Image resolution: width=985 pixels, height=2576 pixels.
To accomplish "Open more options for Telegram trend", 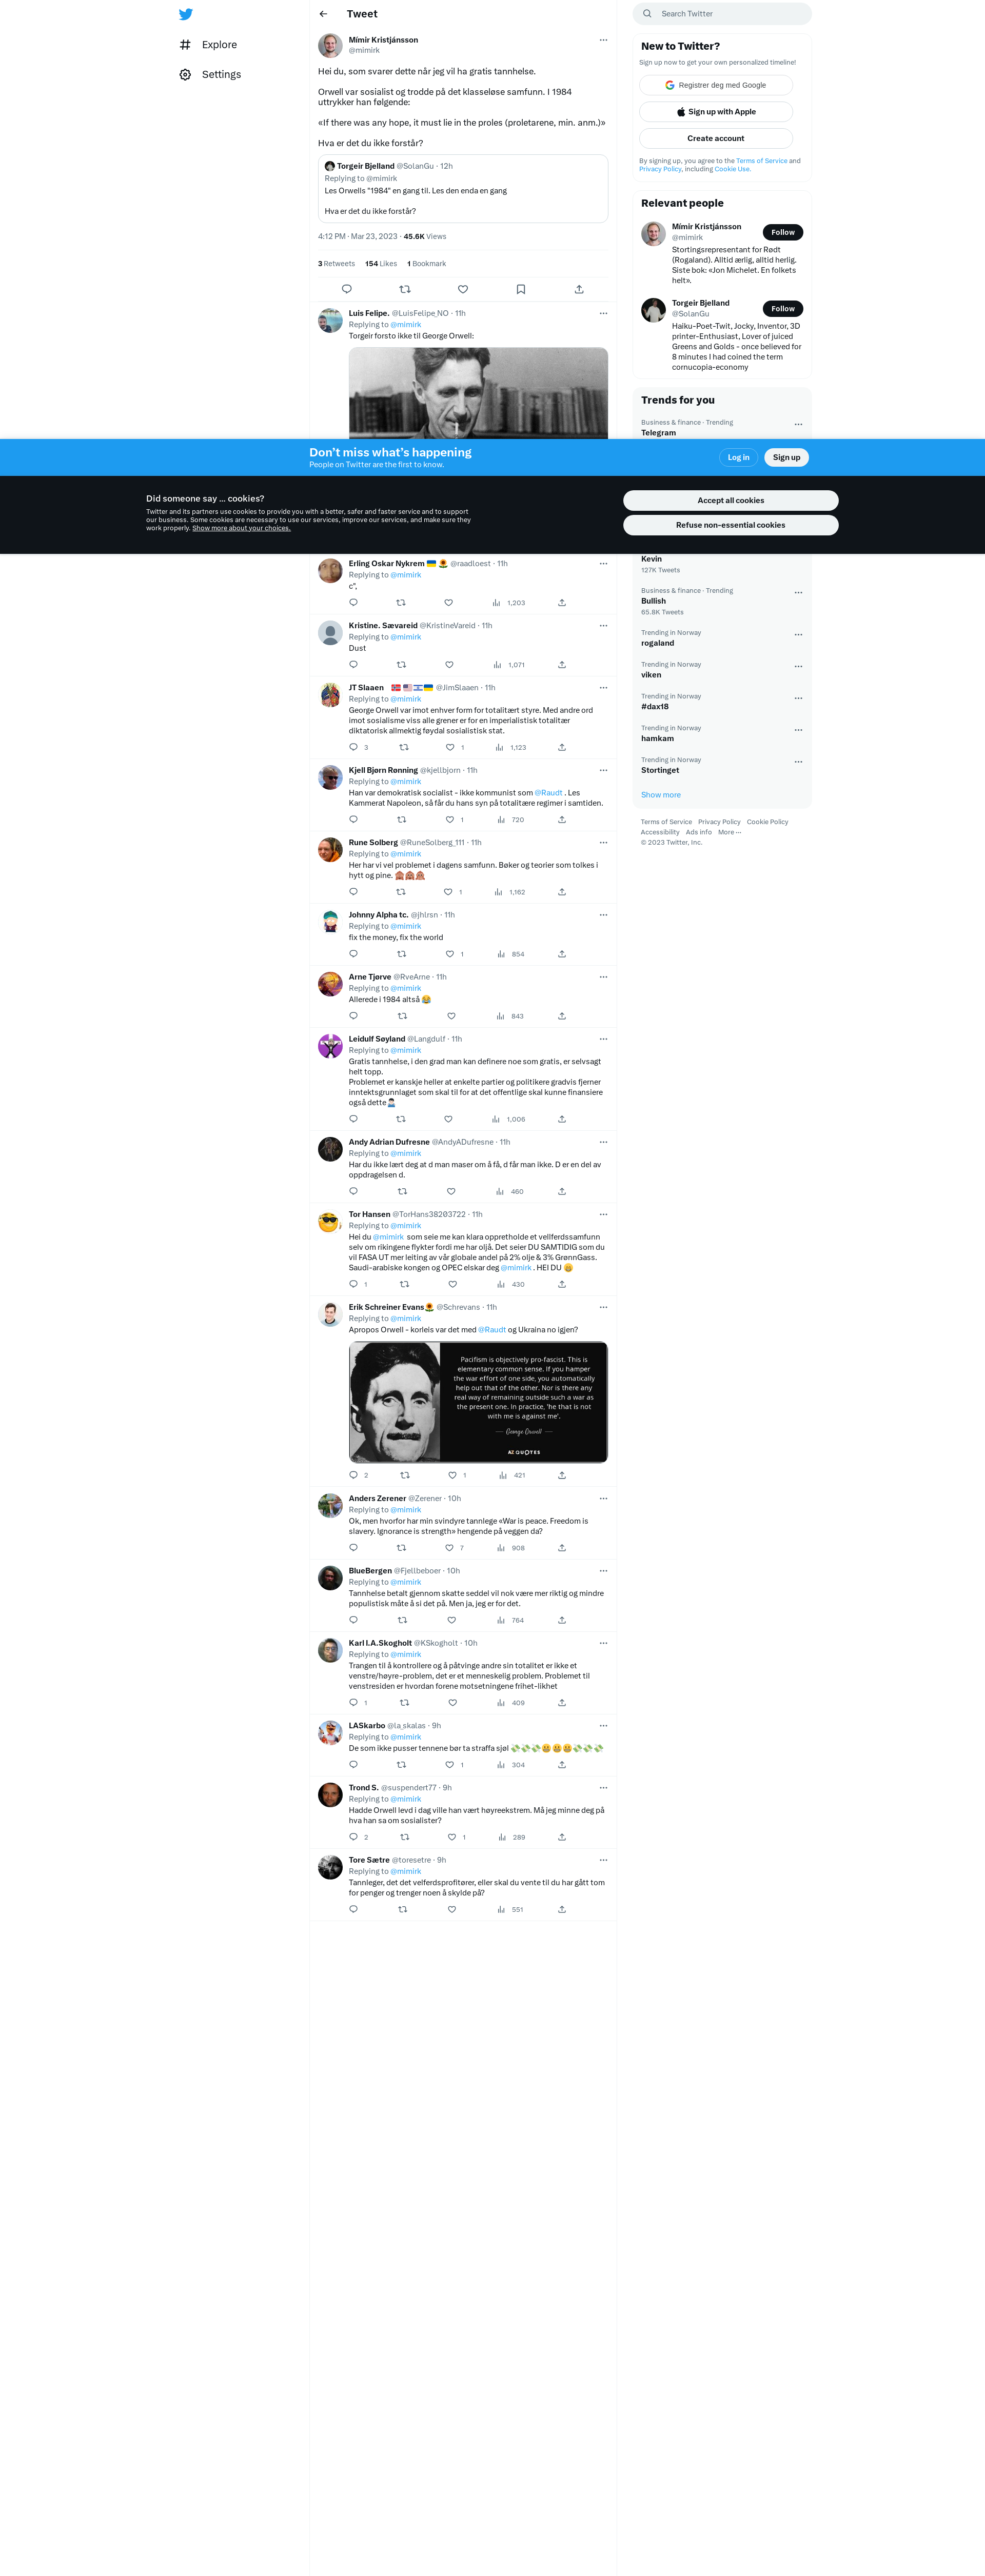I will coord(798,424).
